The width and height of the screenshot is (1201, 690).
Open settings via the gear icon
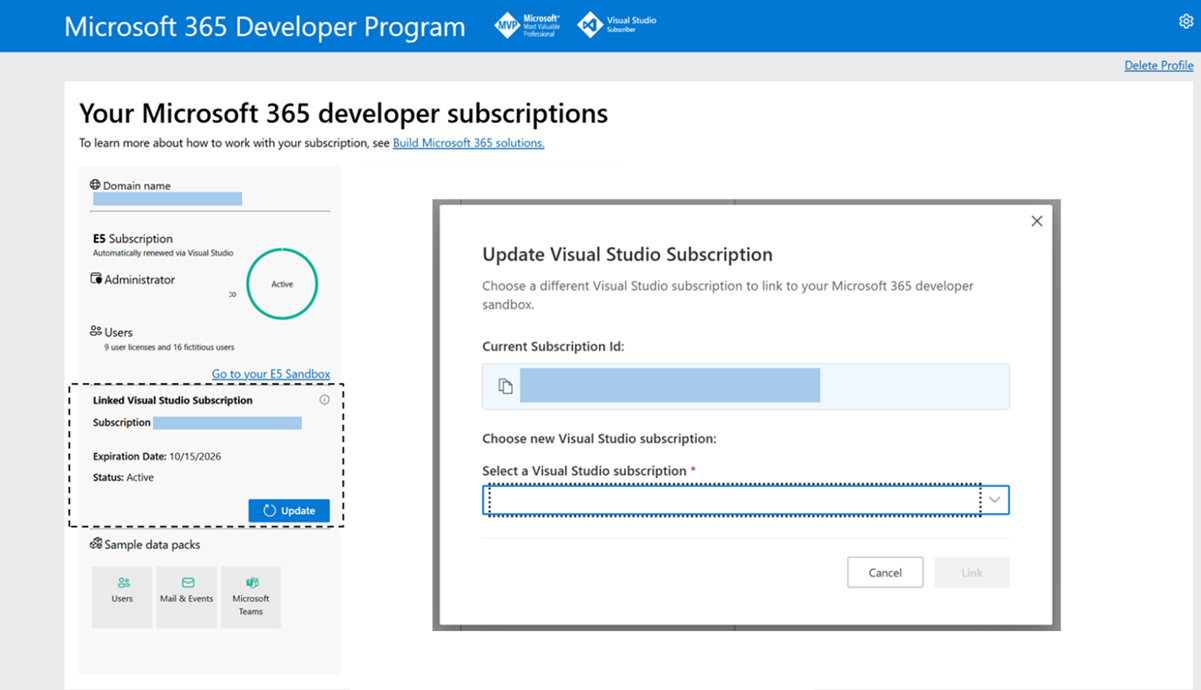point(1188,22)
